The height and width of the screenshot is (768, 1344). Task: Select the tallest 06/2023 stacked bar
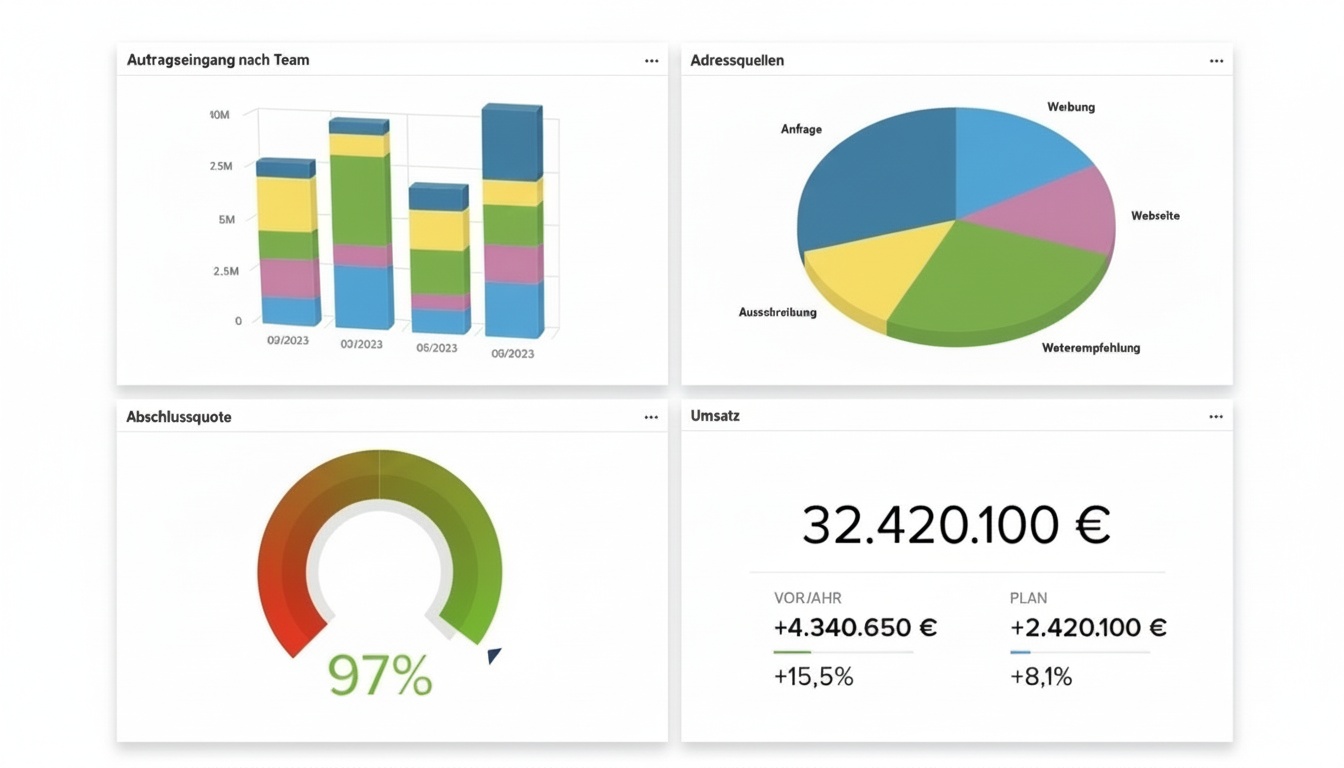(512, 220)
